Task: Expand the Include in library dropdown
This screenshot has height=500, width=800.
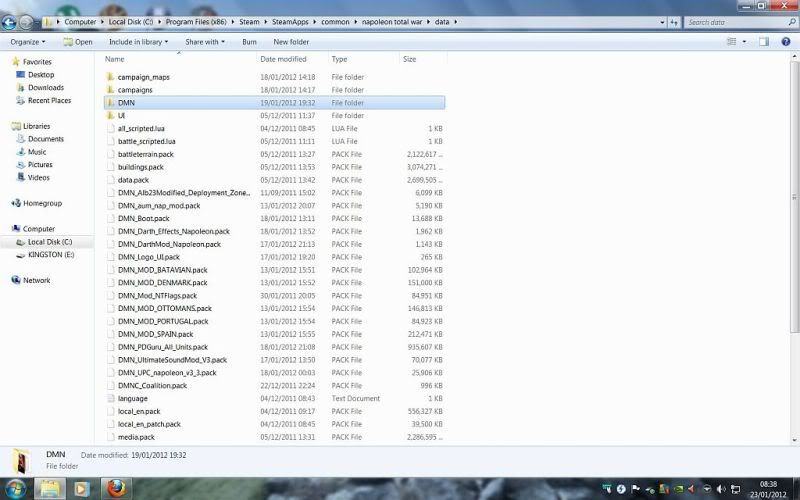Action: [x=138, y=42]
